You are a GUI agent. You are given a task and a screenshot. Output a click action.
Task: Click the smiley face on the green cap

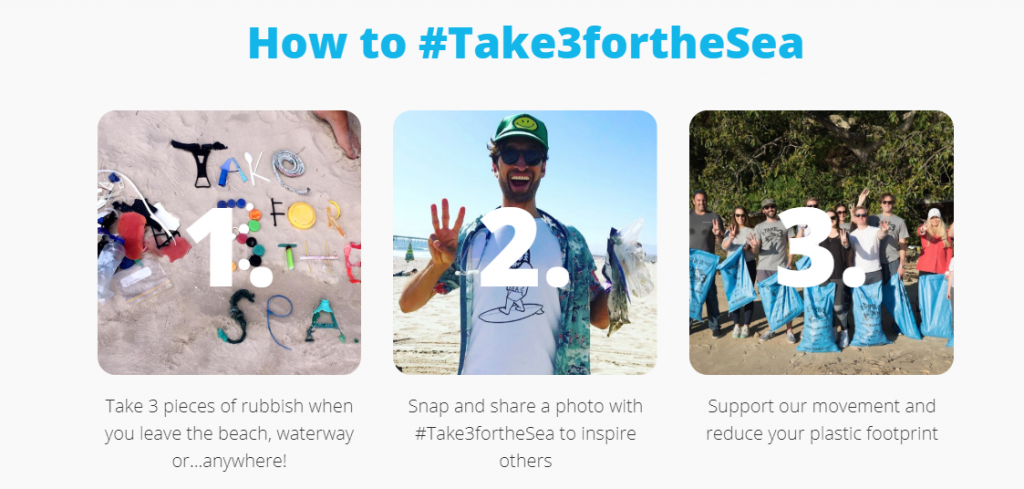coord(525,123)
